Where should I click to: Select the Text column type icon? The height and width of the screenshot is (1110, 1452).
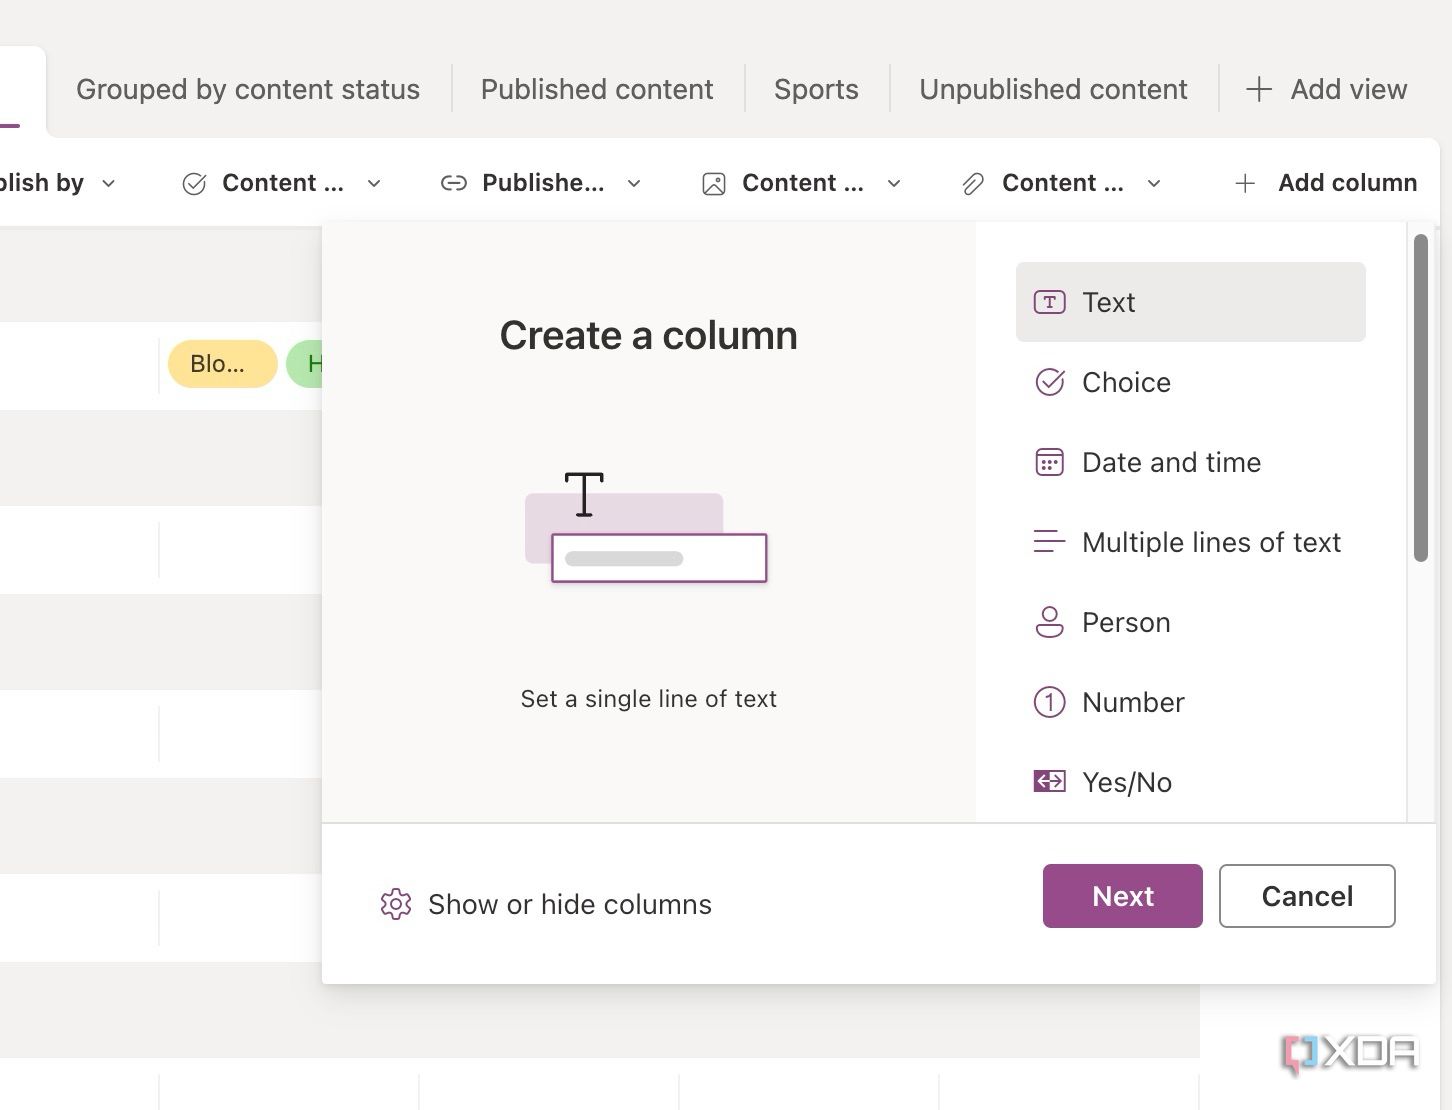tap(1049, 302)
